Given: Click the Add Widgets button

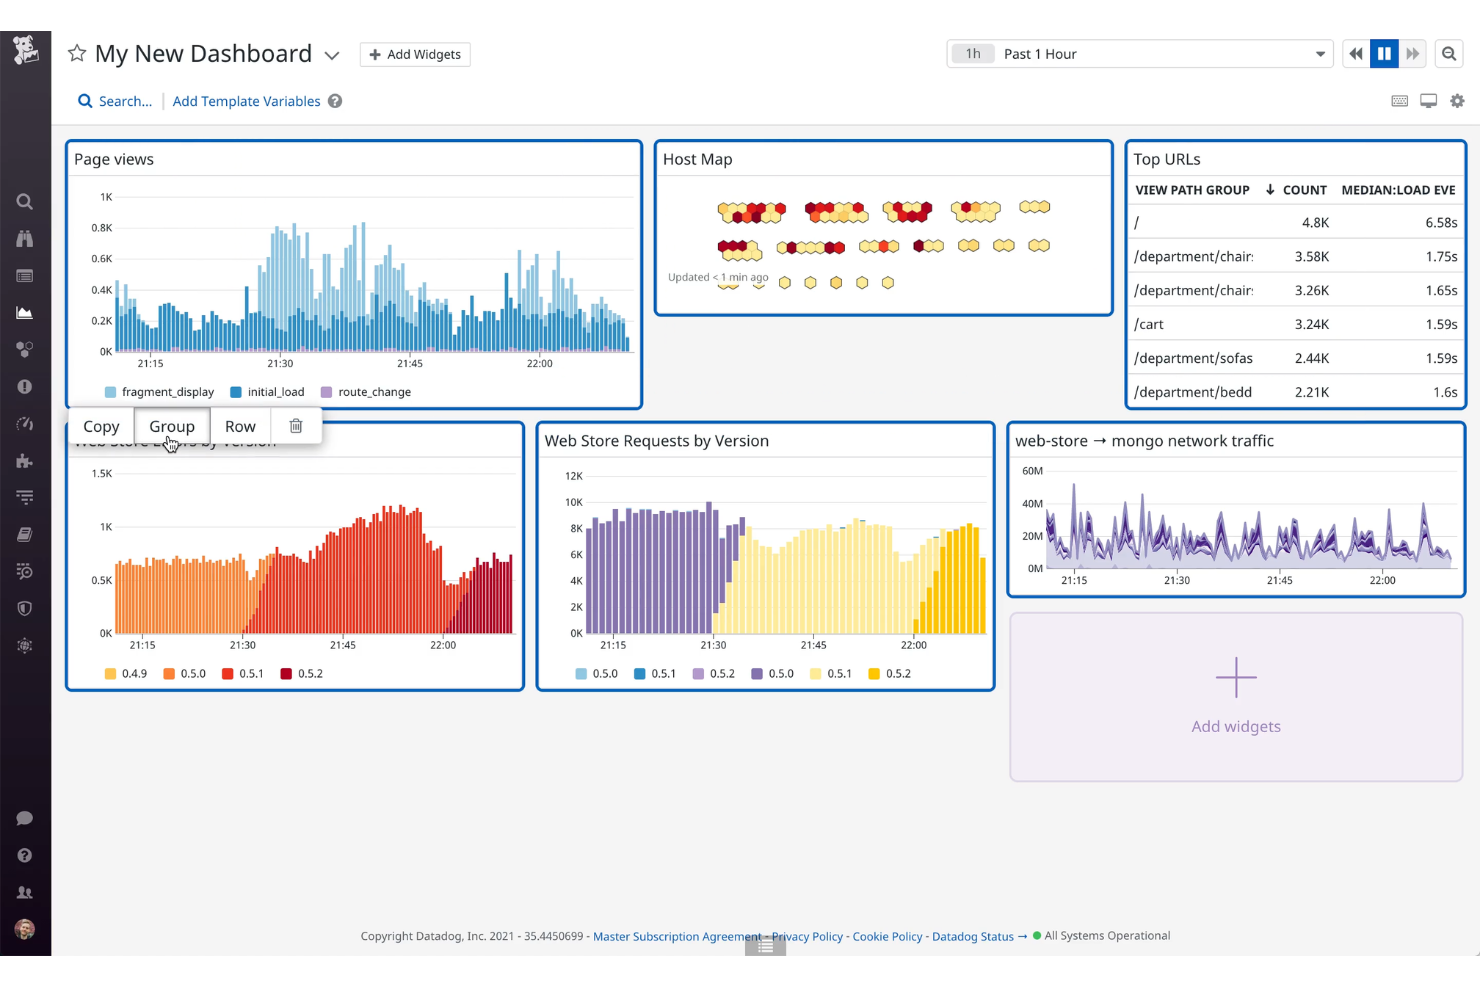Looking at the screenshot, I should click(415, 54).
